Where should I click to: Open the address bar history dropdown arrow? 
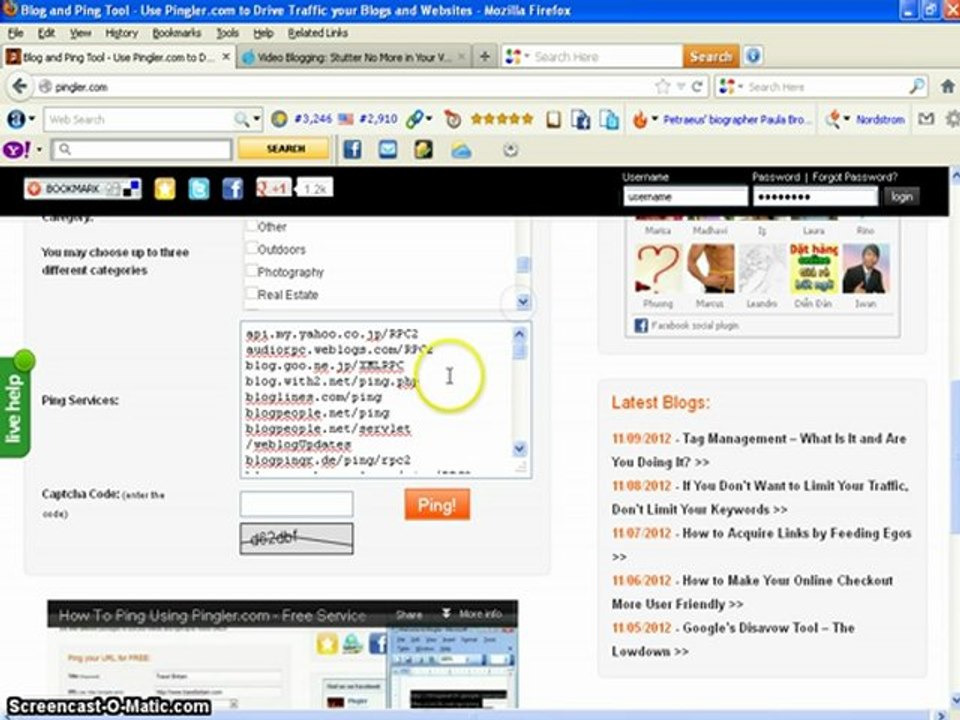coord(680,87)
